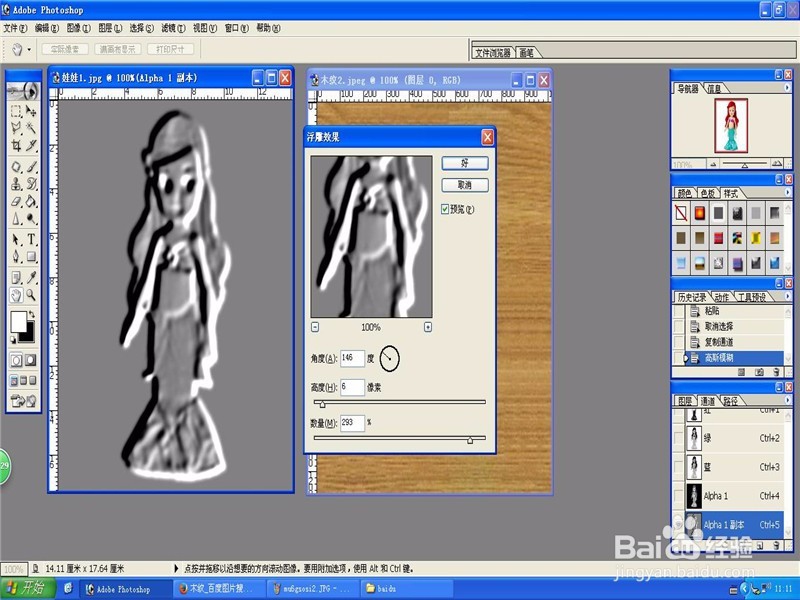Select the Move tool
The image size is (800, 600).
(x=31, y=111)
